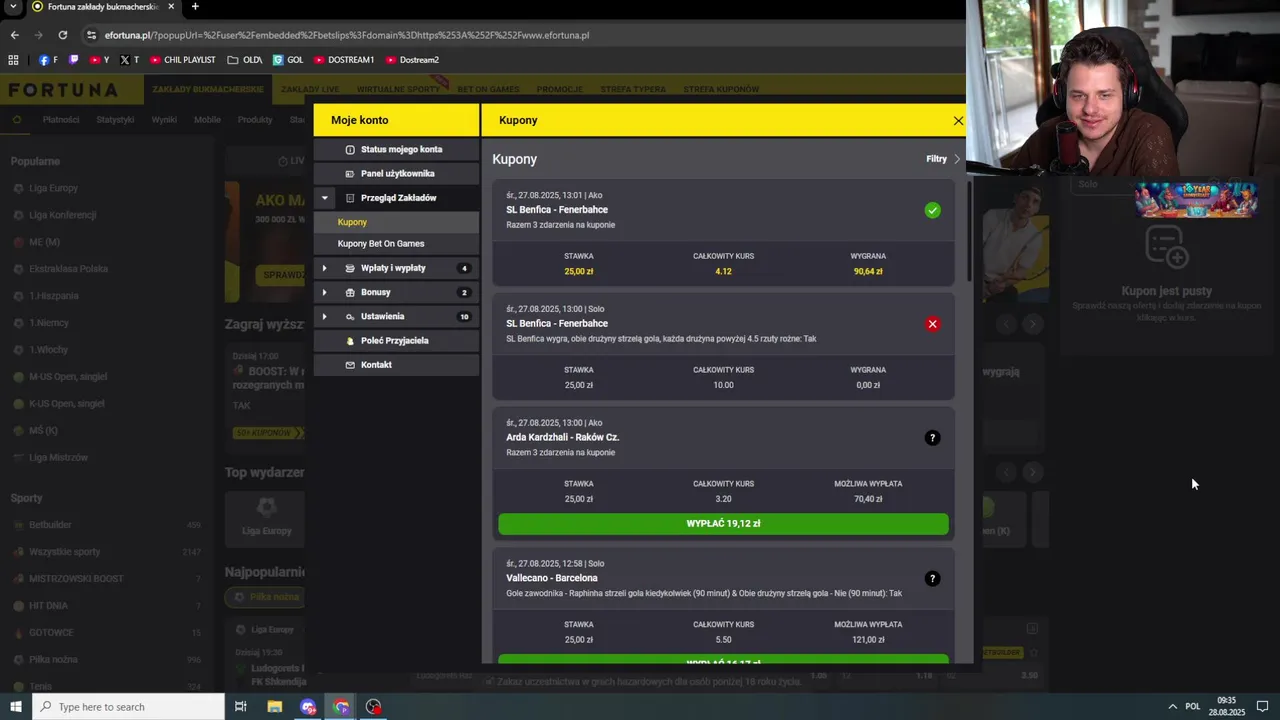Click the Poleć Przyjaciela bell icon

point(350,341)
